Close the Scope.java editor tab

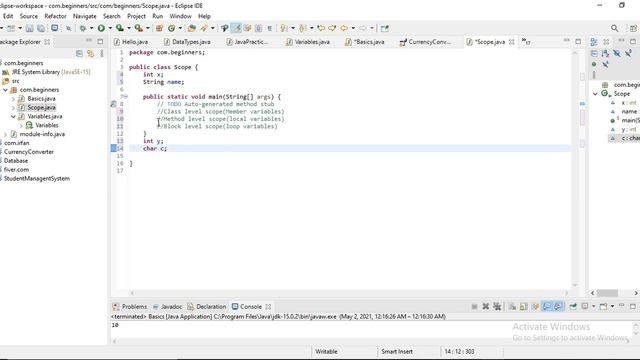(x=511, y=42)
